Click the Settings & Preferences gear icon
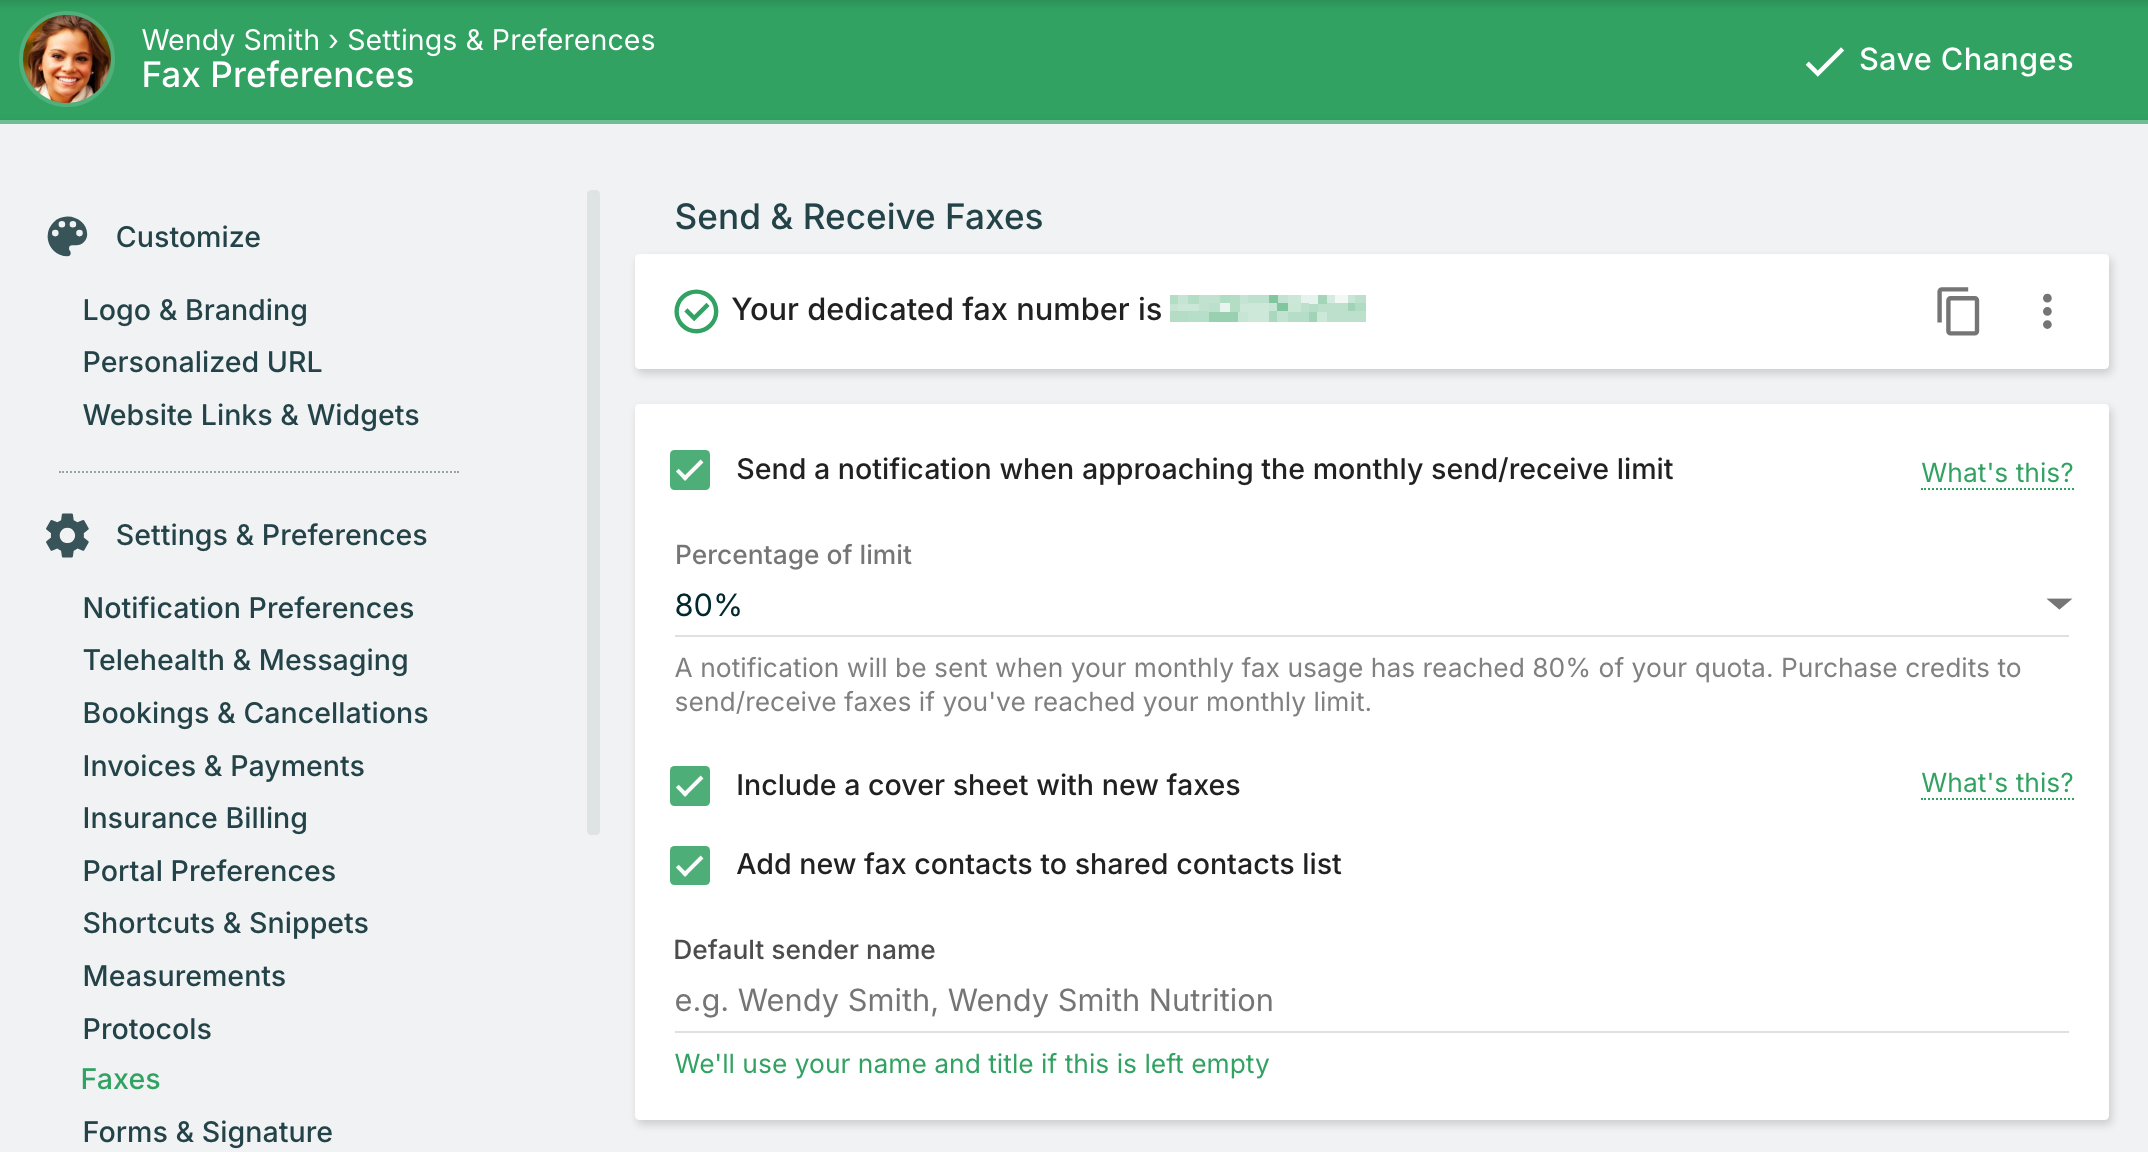This screenshot has width=2148, height=1152. [67, 535]
